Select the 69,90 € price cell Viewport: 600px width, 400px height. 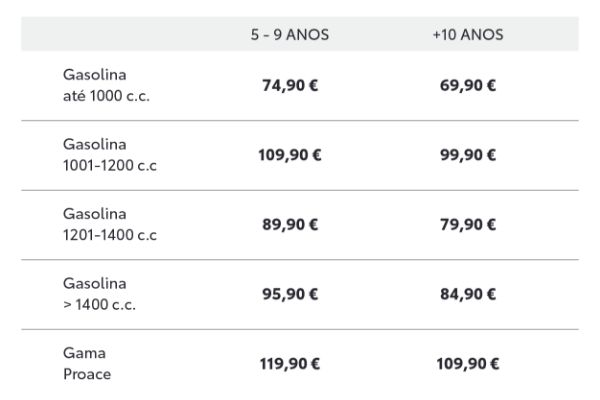468,85
